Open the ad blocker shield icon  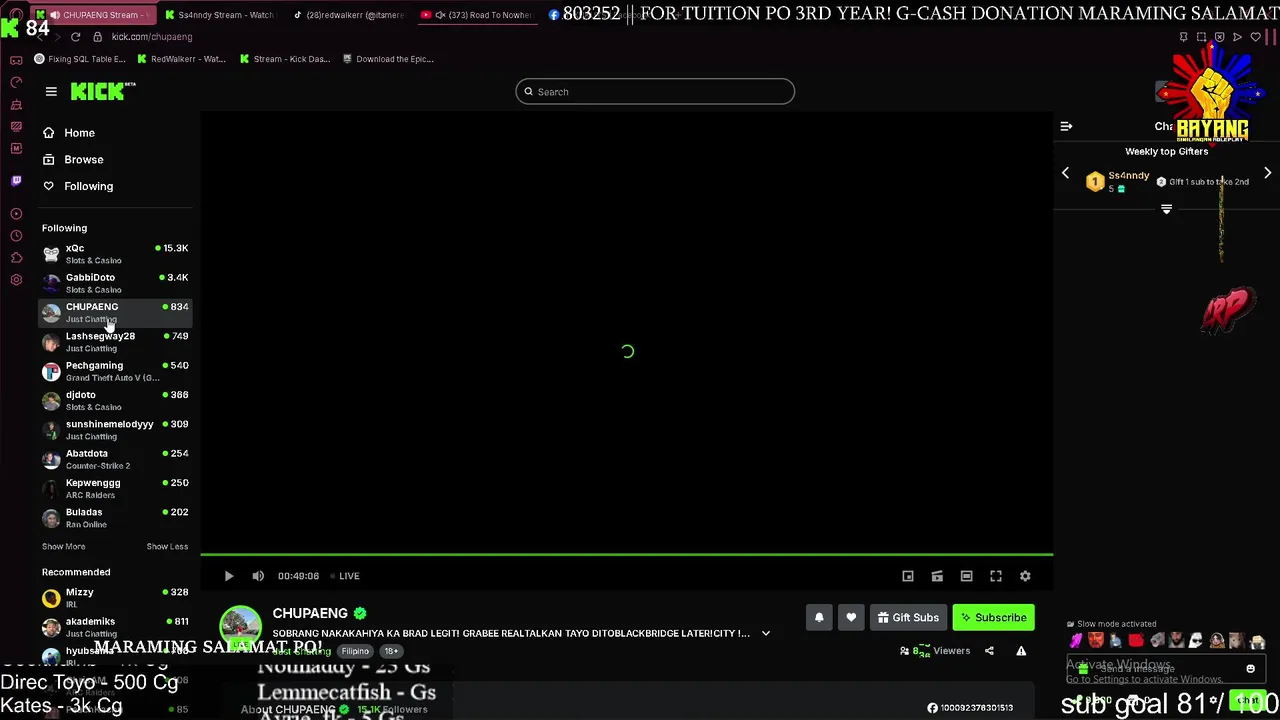pyautogui.click(x=1219, y=37)
